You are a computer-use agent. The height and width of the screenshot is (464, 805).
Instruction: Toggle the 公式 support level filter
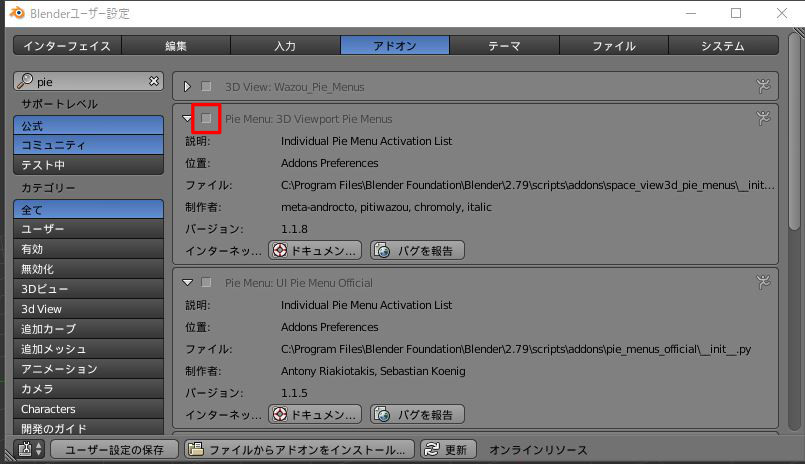88,125
